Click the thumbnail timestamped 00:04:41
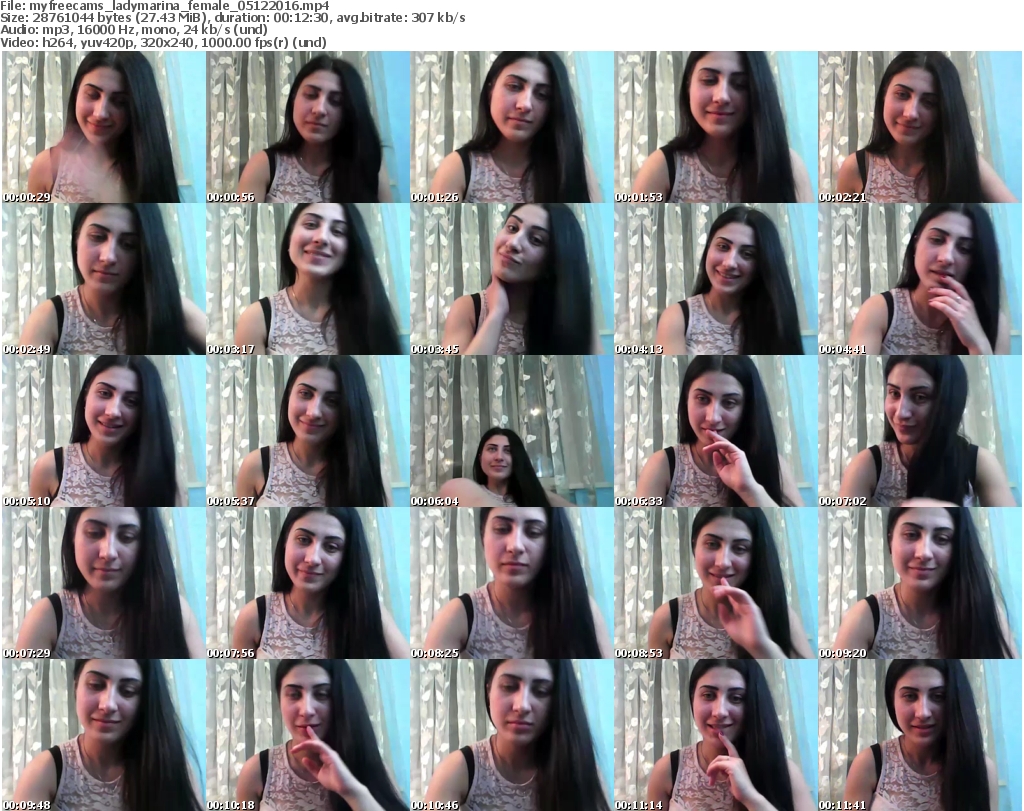 (x=919, y=279)
